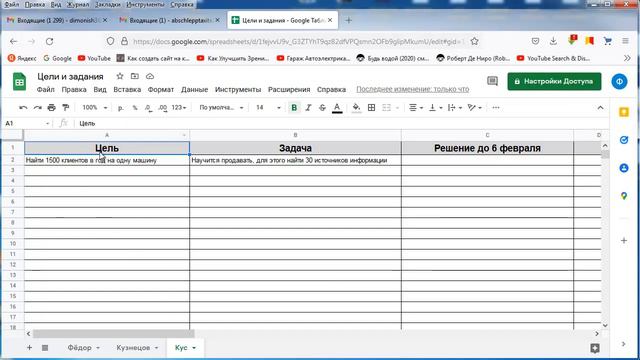Open vertical align dropdown
The image size is (640, 360).
[435, 108]
